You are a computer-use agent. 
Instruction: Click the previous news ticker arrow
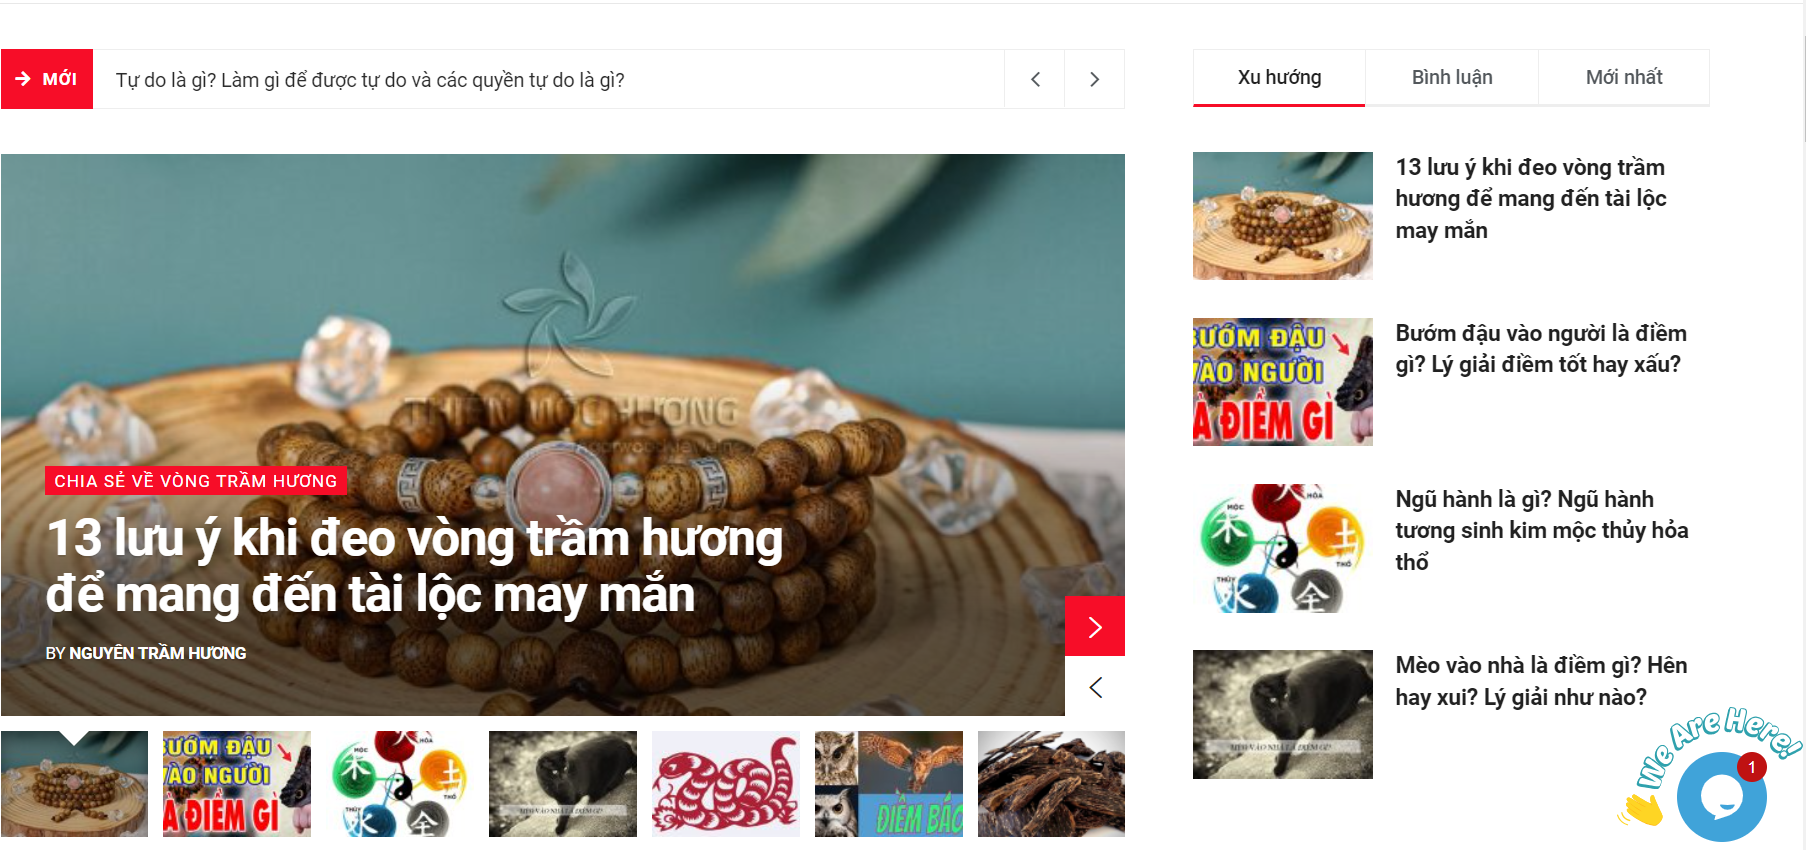[x=1035, y=79]
